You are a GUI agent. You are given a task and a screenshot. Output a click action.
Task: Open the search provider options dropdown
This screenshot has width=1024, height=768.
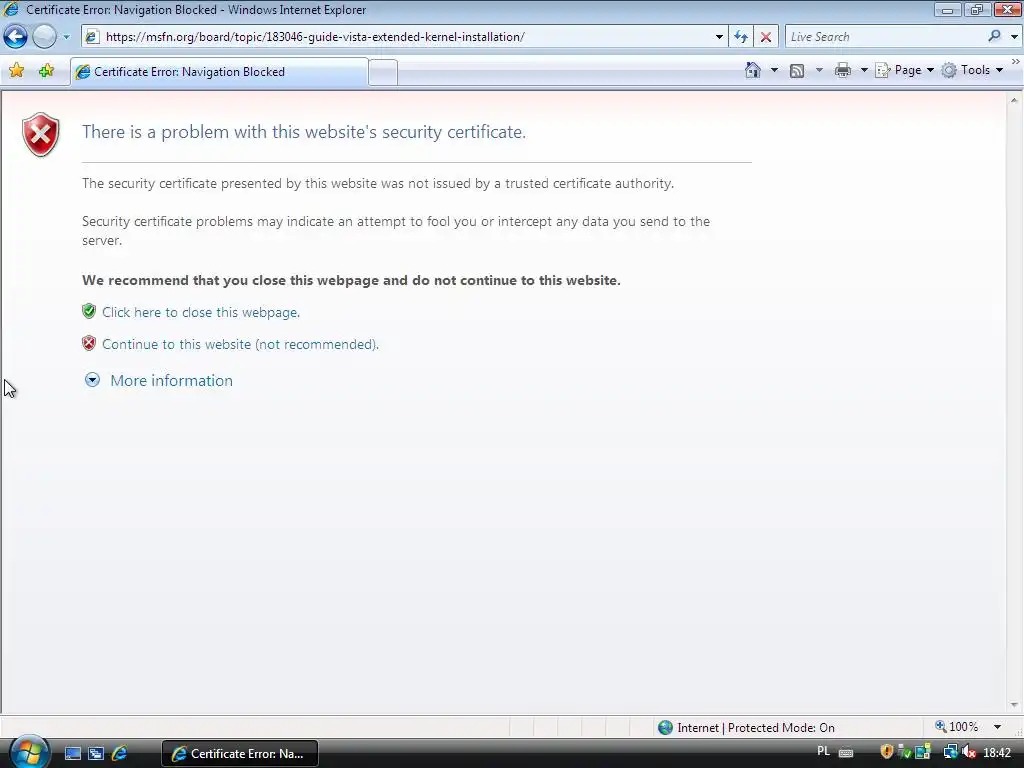point(1014,37)
